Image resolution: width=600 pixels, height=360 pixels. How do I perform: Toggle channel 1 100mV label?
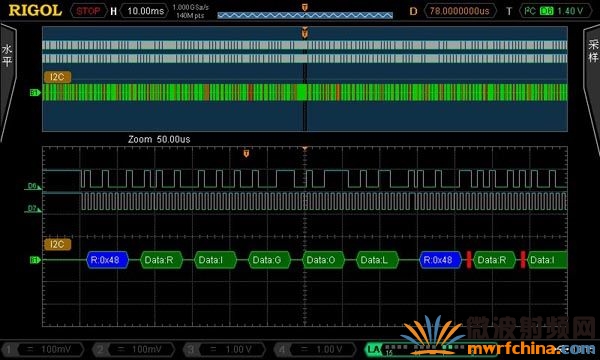(43, 349)
